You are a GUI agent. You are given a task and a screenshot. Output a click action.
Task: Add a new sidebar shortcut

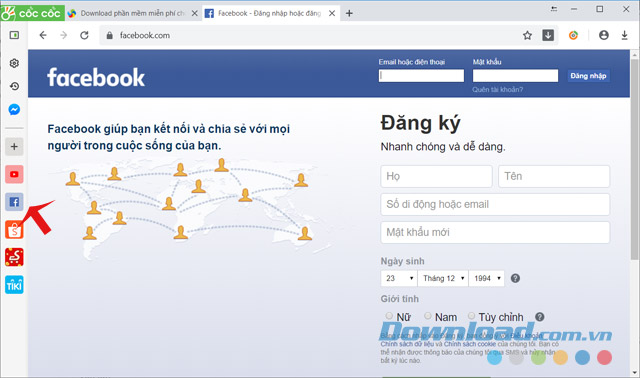[14, 147]
